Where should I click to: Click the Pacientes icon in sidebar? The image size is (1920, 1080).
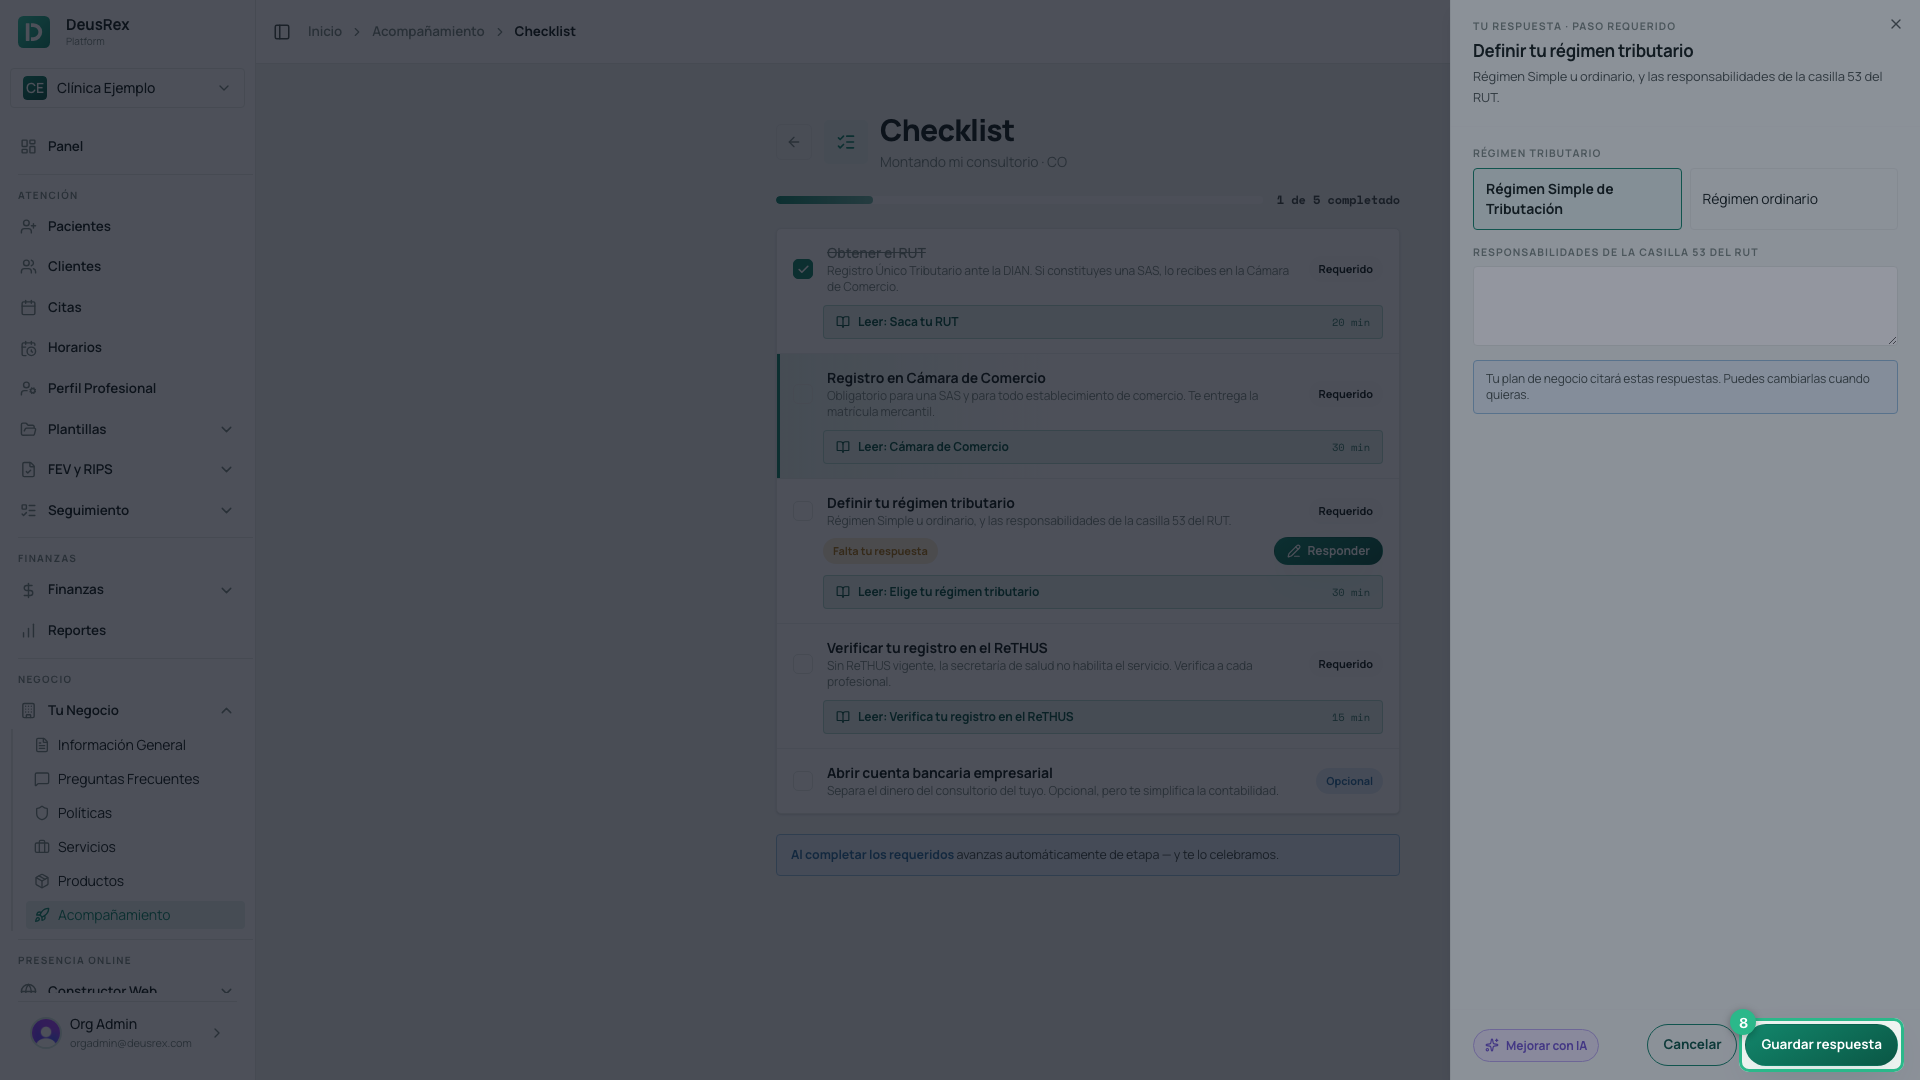click(28, 227)
